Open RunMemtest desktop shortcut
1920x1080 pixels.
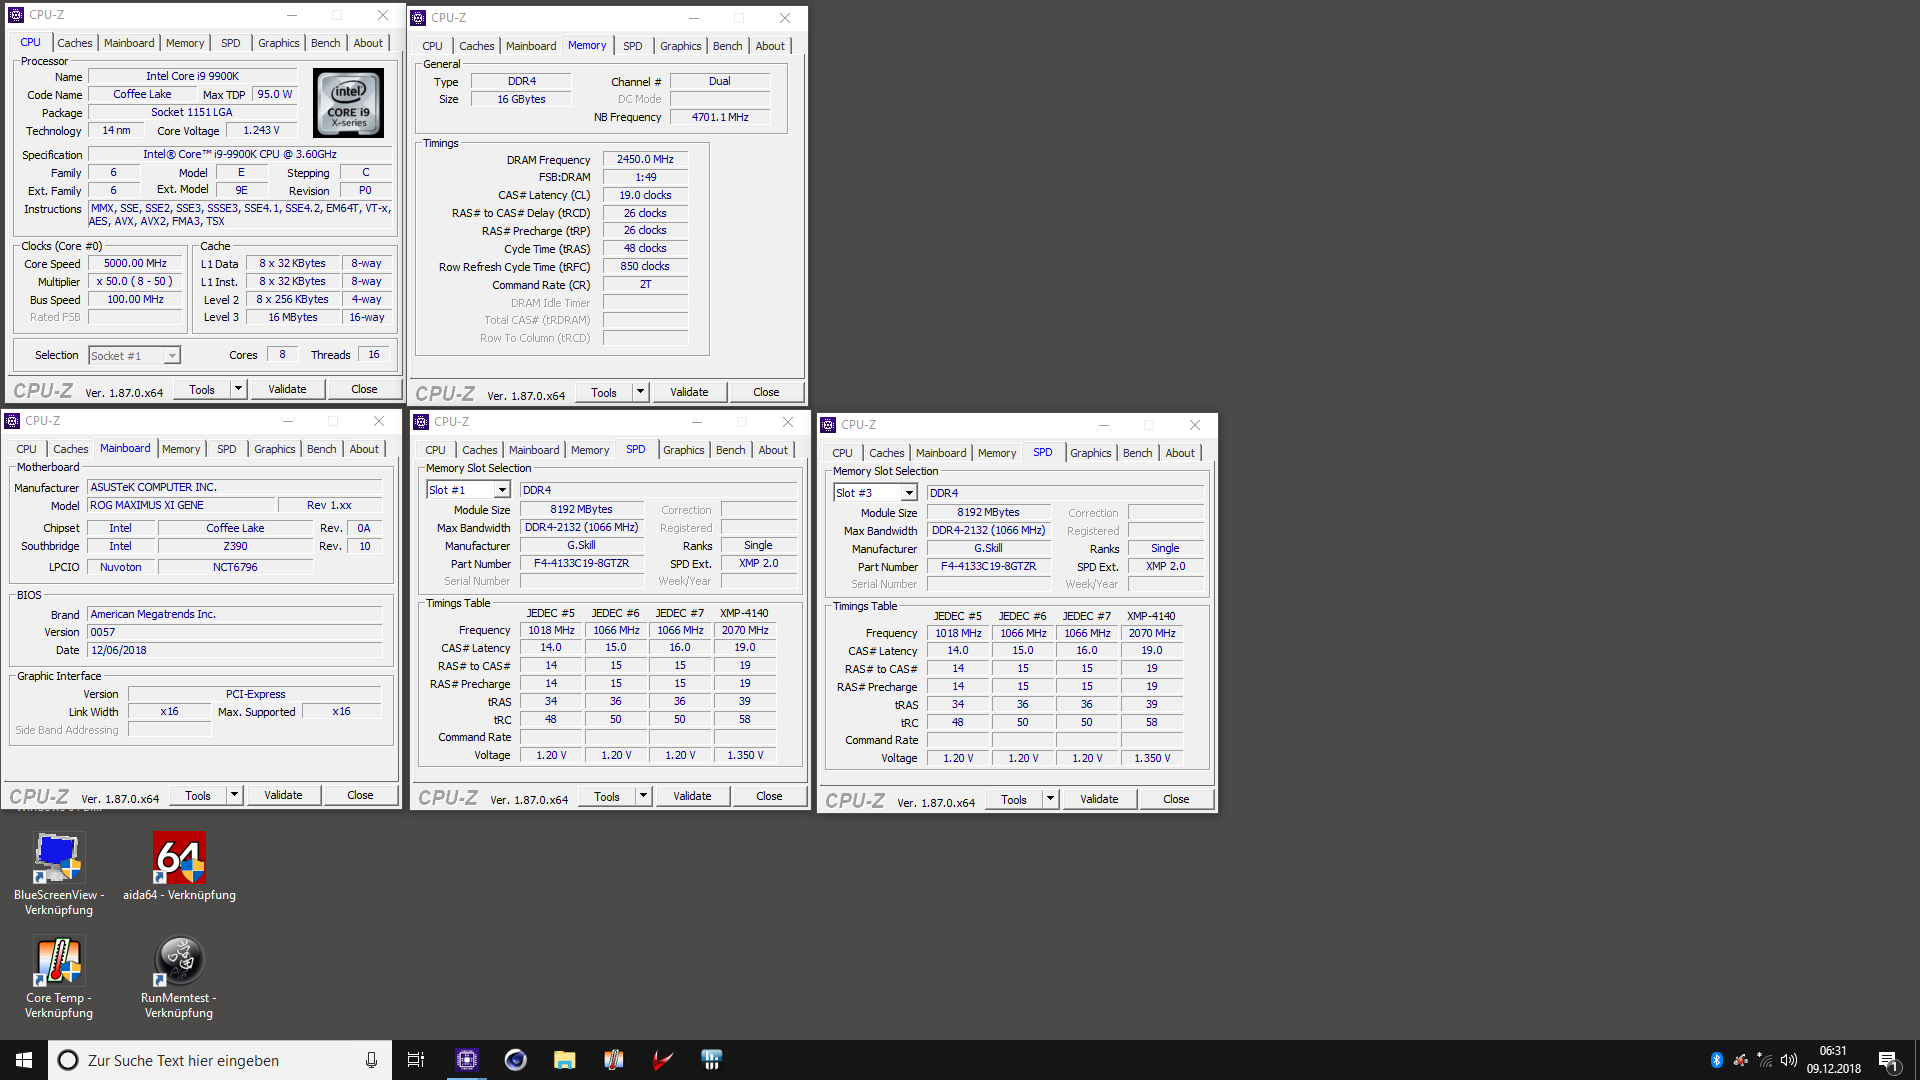tap(179, 977)
